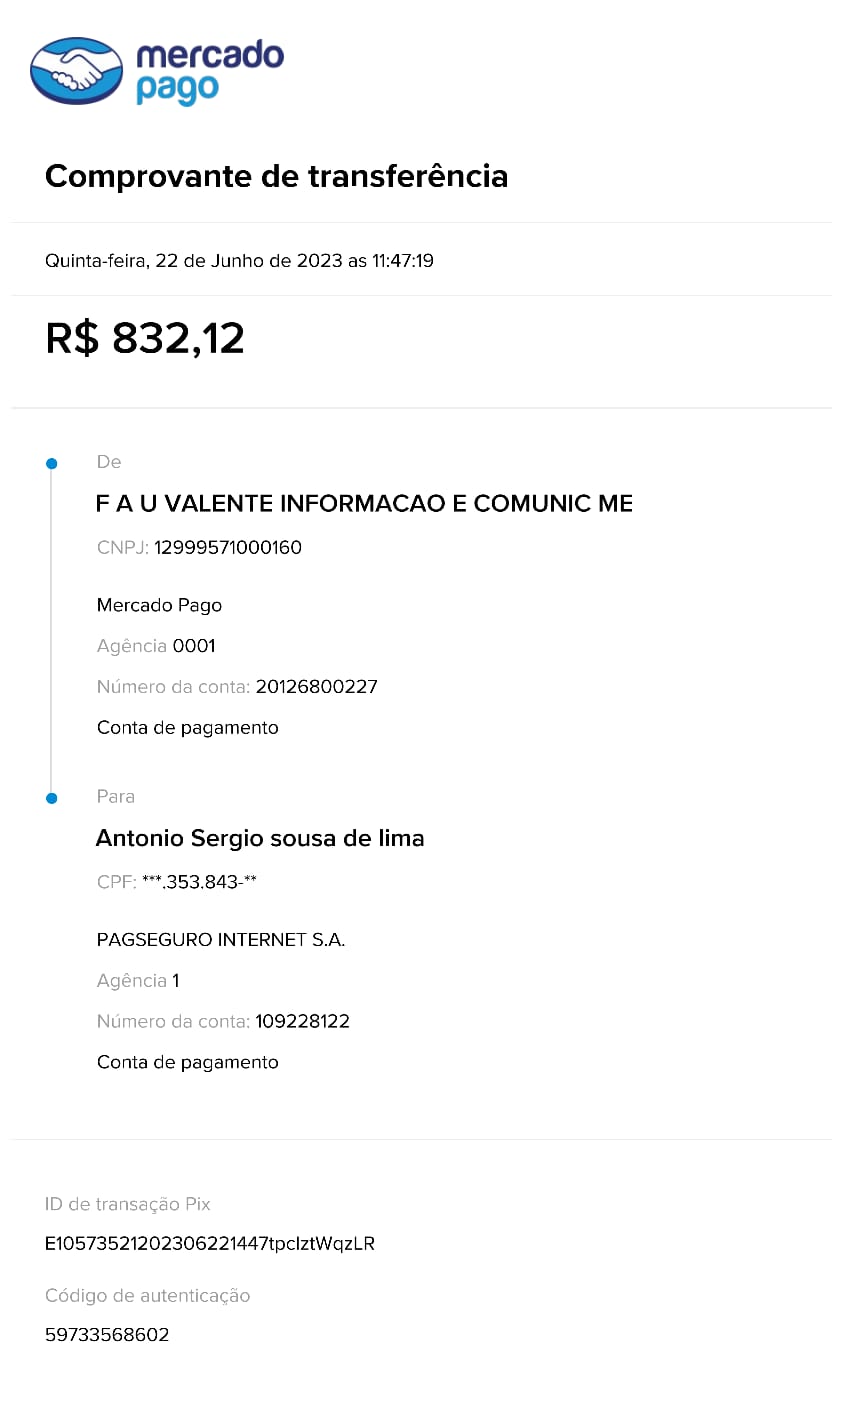This screenshot has width=843, height=1406.
Task: Click the ID de transação Pix label
Action: [128, 1204]
